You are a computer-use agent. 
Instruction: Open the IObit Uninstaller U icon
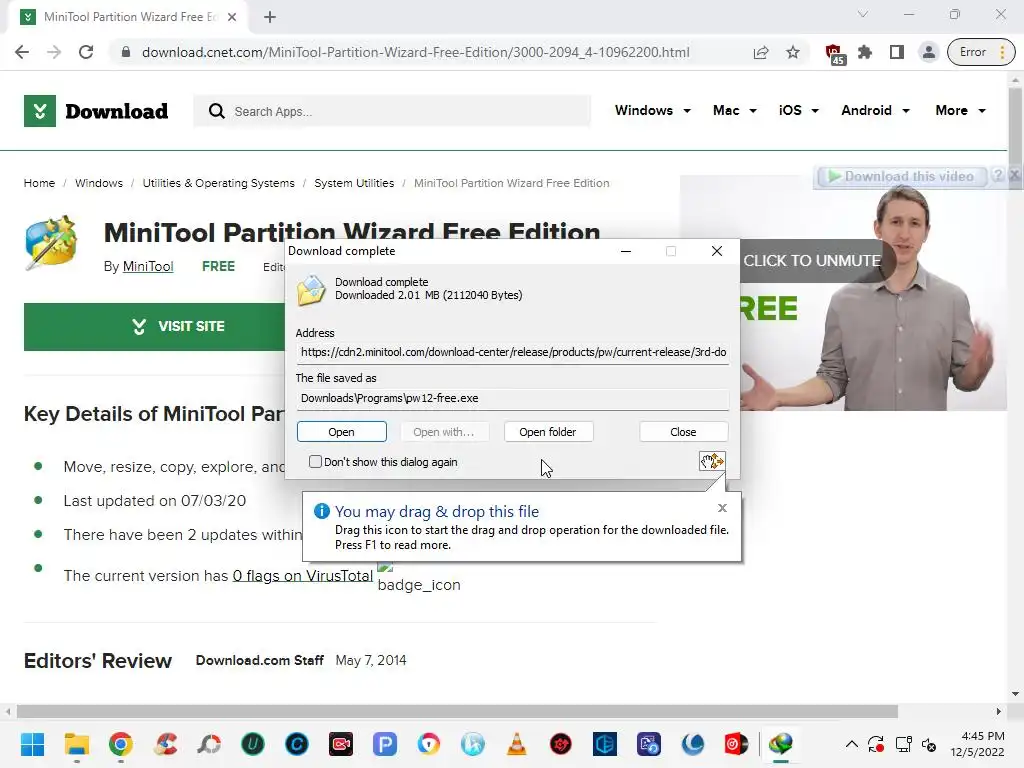pos(253,744)
